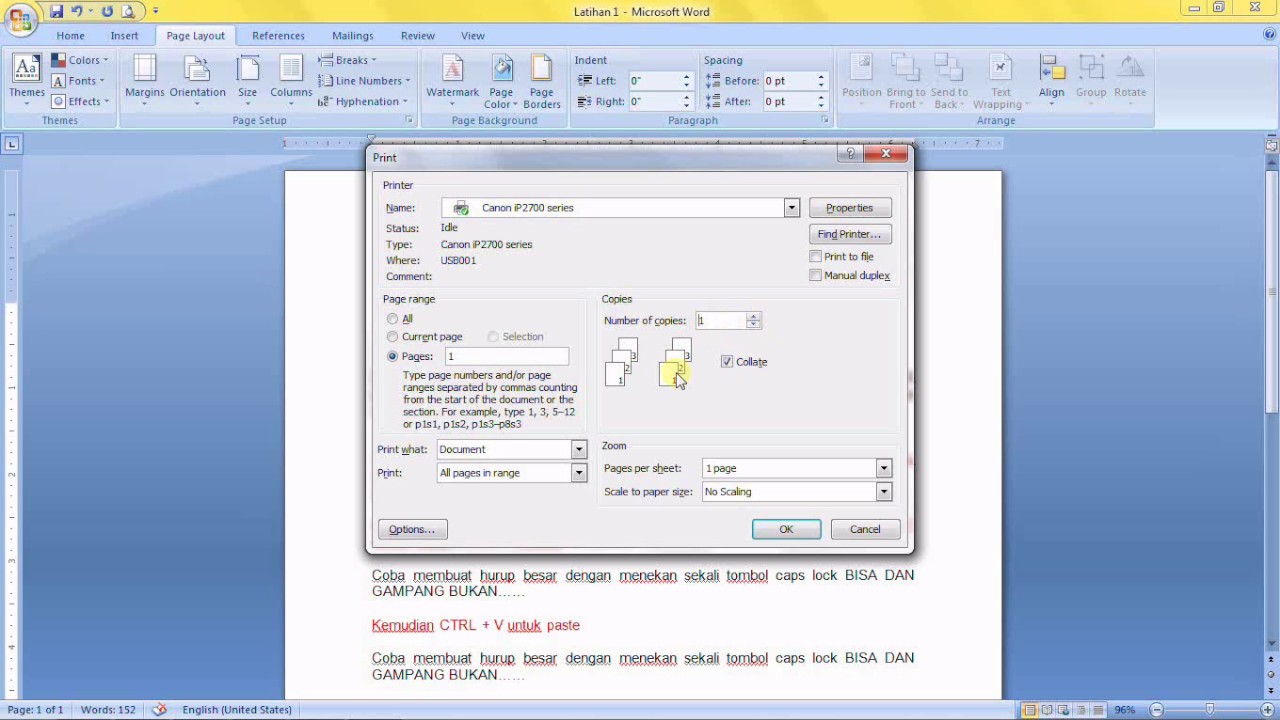
Task: Switch to the View tab
Action: click(x=473, y=36)
